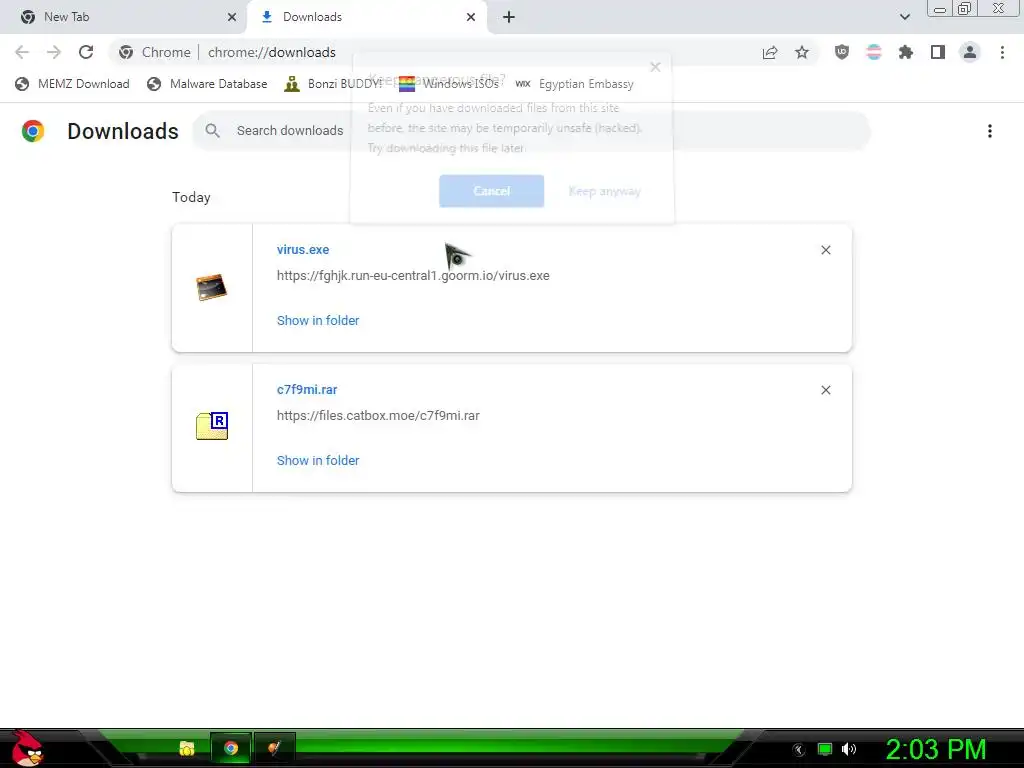
Task: Show c7f9mi.rar in folder
Action: tap(318, 460)
